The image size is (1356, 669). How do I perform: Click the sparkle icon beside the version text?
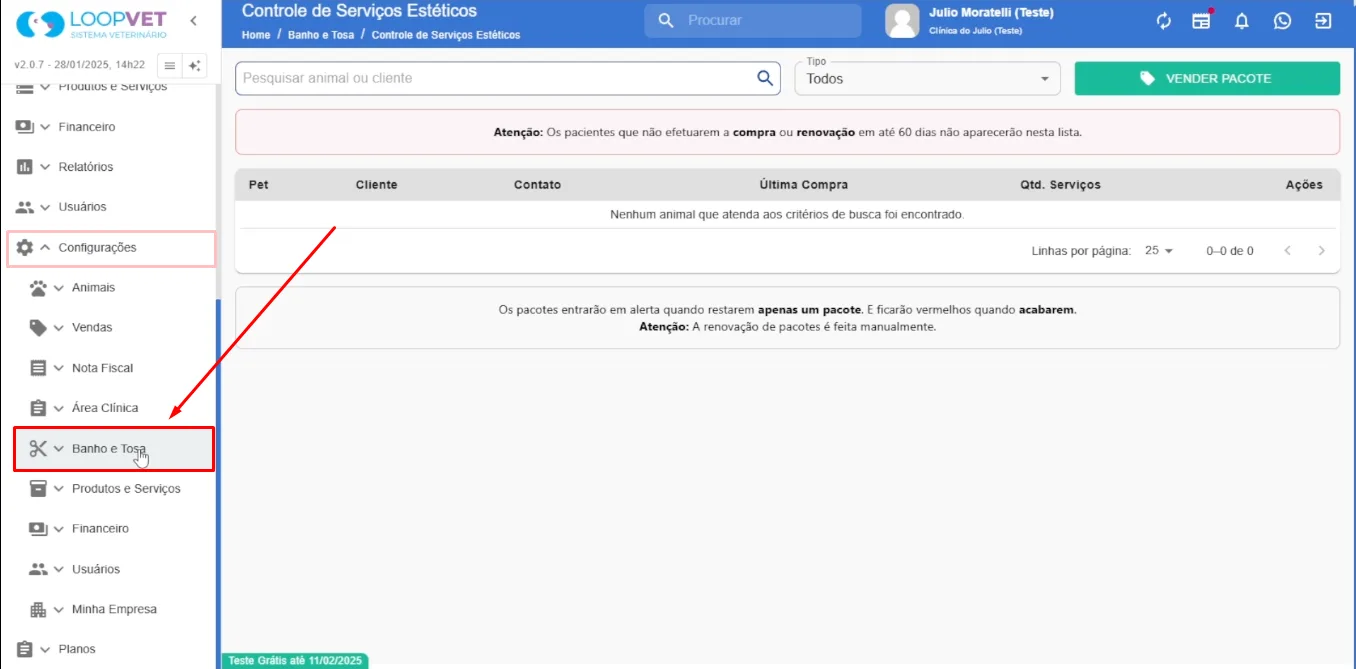(x=194, y=65)
